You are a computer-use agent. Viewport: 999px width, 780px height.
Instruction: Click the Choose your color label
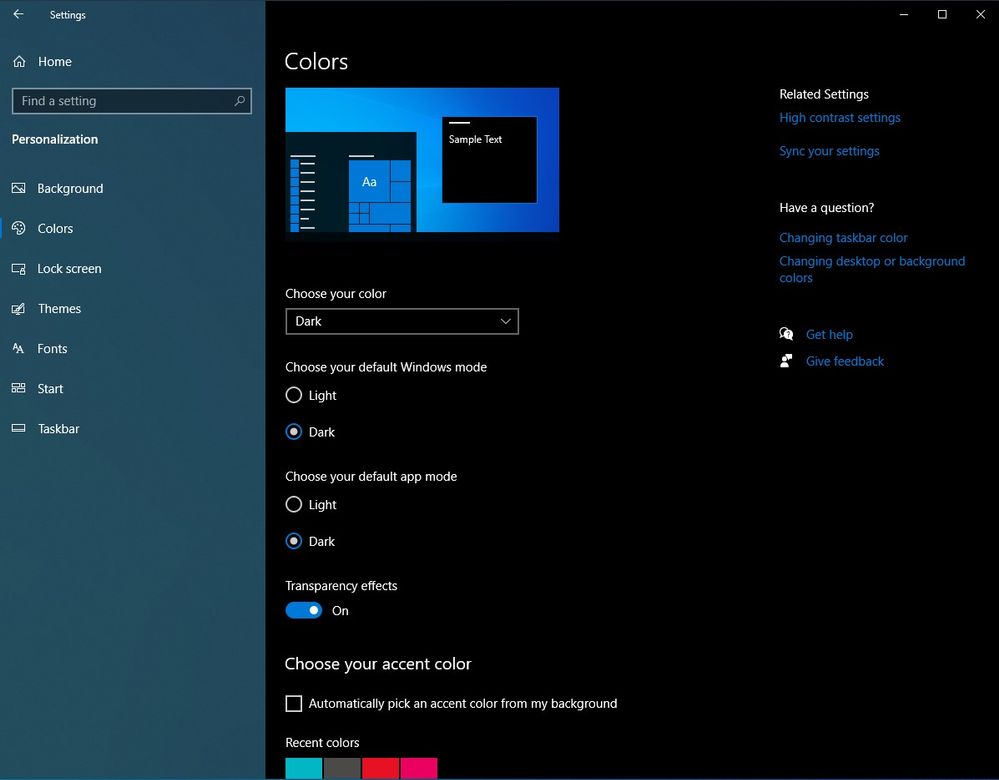tap(336, 294)
